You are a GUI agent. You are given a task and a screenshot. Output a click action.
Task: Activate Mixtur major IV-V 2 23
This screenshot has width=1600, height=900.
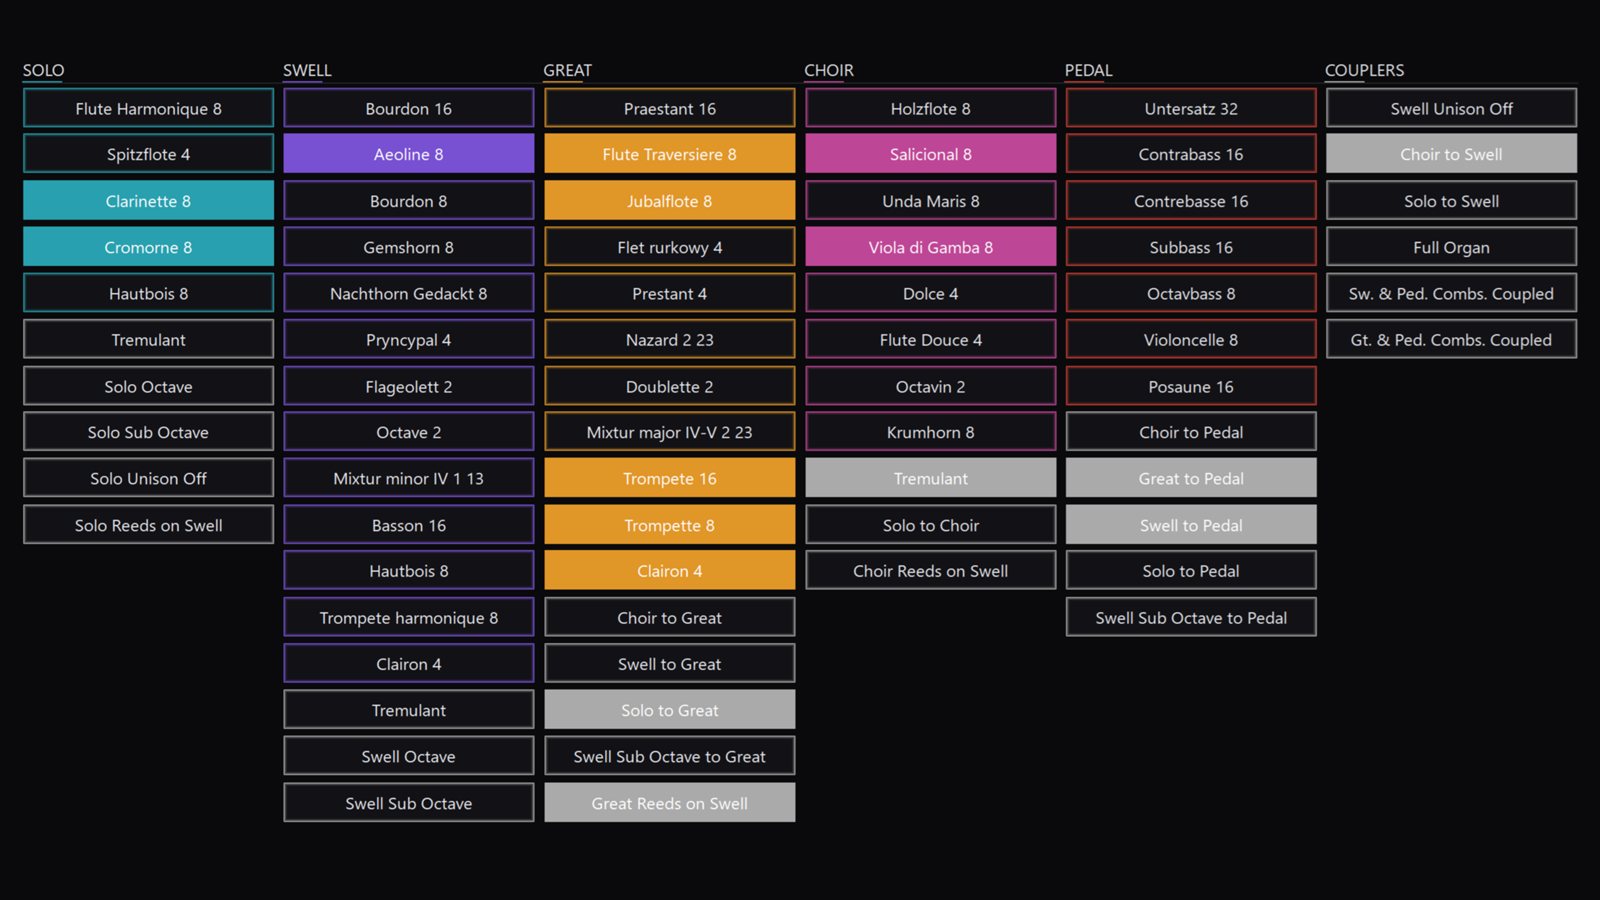(670, 432)
